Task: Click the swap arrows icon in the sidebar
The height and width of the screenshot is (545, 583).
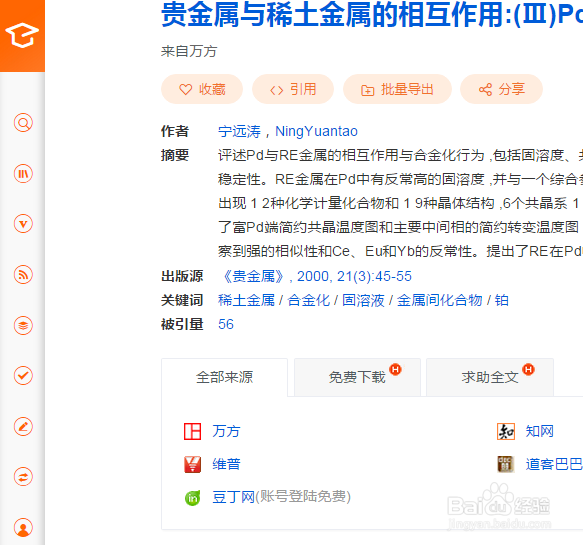Action: [x=23, y=477]
